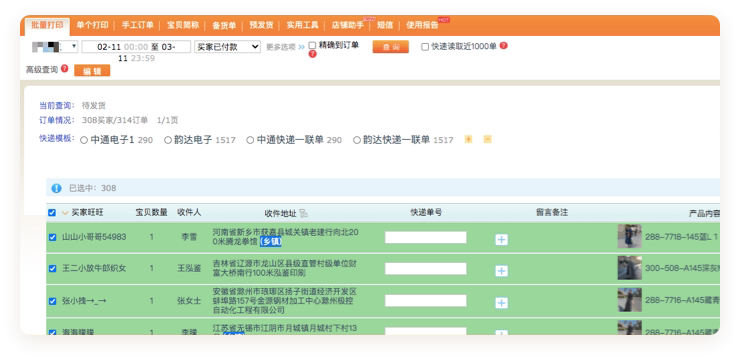Open the 实用工具 tab
Image resolution: width=740 pixels, height=360 pixels.
(302, 25)
